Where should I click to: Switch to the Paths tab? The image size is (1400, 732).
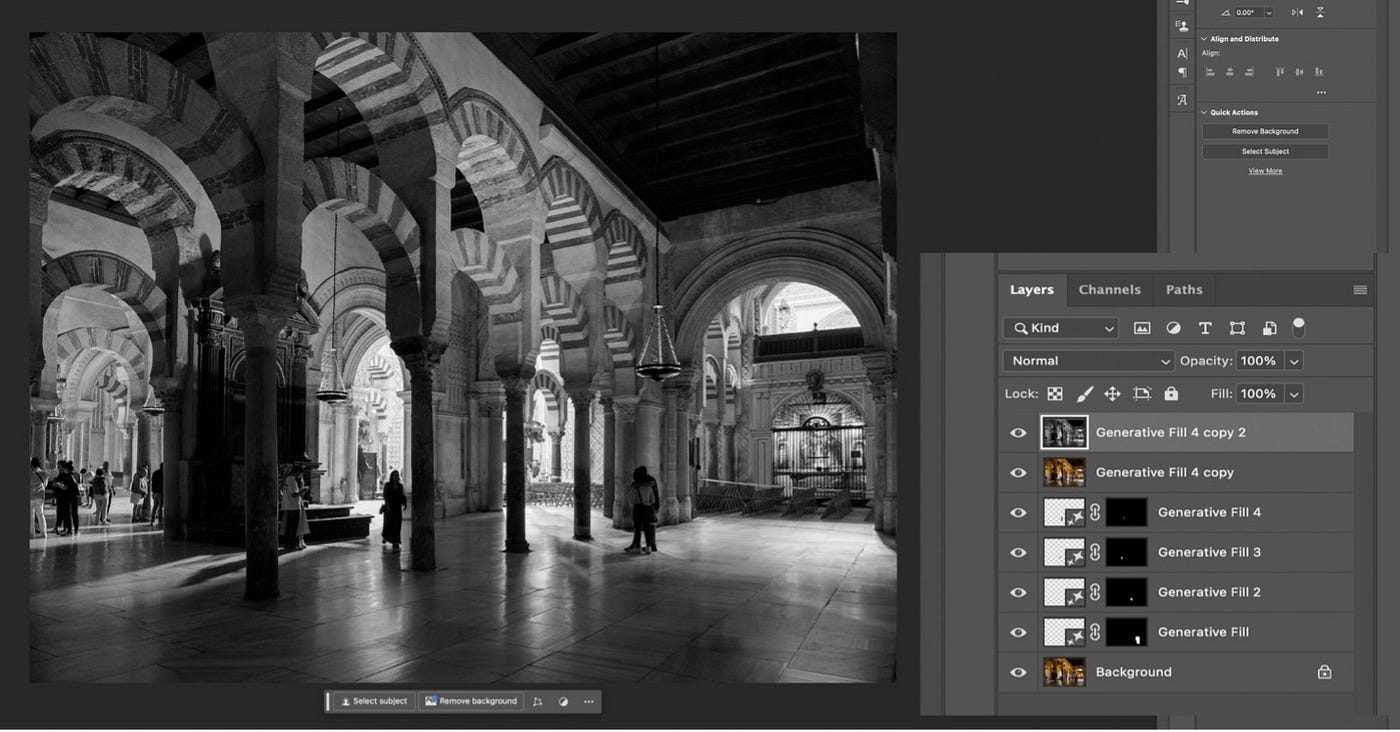[1184, 290]
